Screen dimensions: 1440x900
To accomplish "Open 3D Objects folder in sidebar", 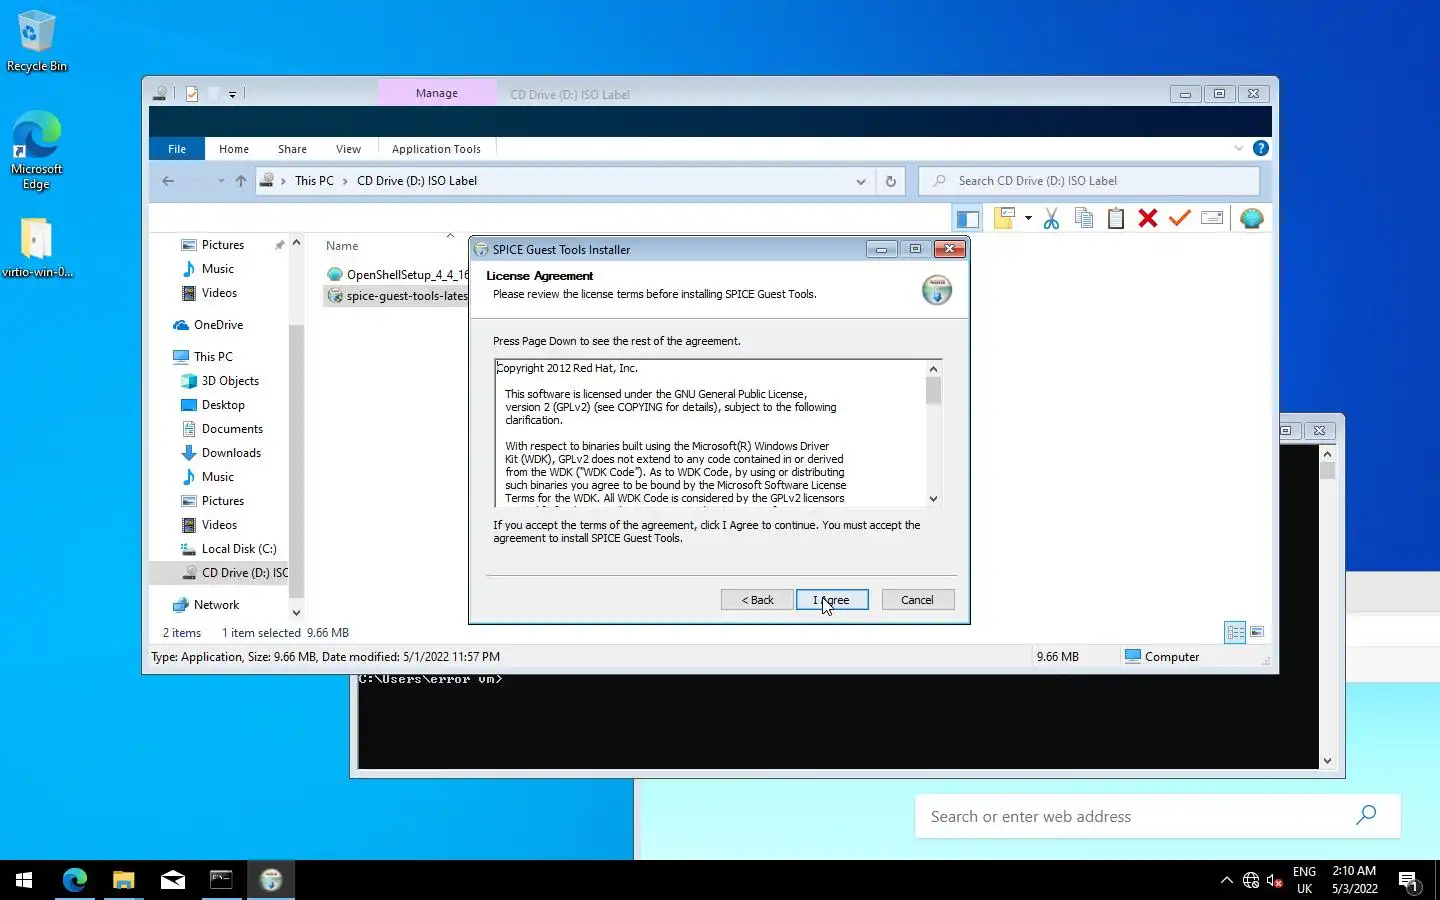I will coord(230,381).
